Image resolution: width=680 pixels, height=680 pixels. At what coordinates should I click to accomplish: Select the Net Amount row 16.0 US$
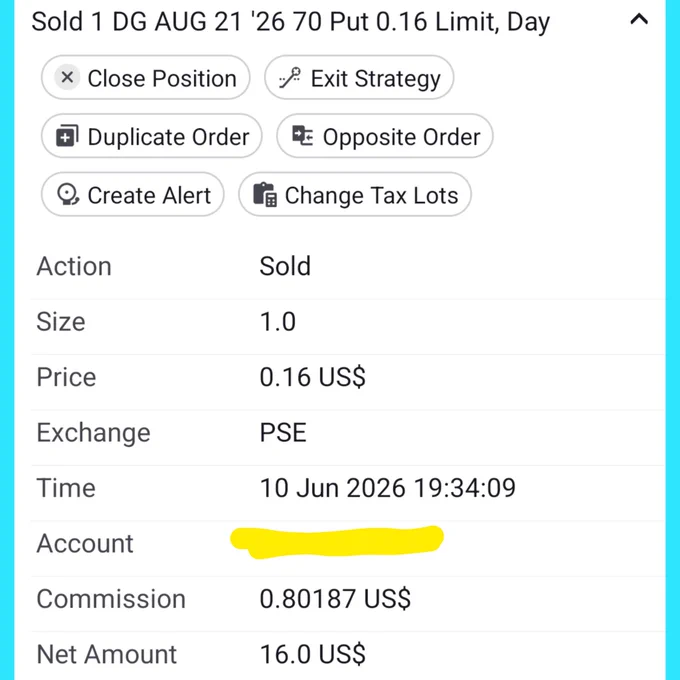[347, 654]
